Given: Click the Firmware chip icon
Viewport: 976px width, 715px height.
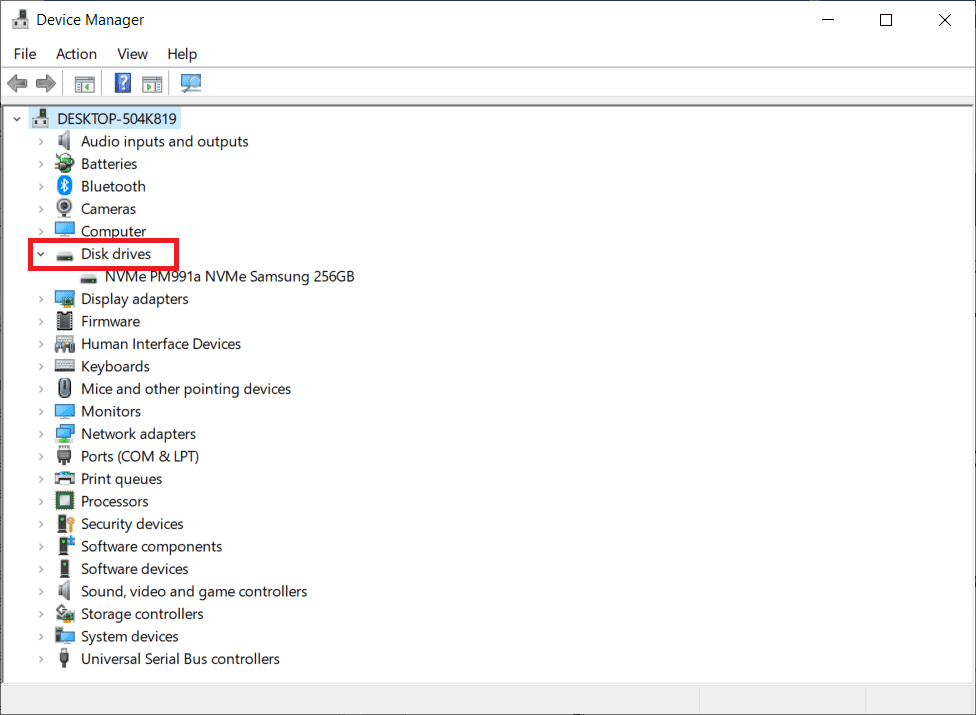Looking at the screenshot, I should click(x=65, y=321).
